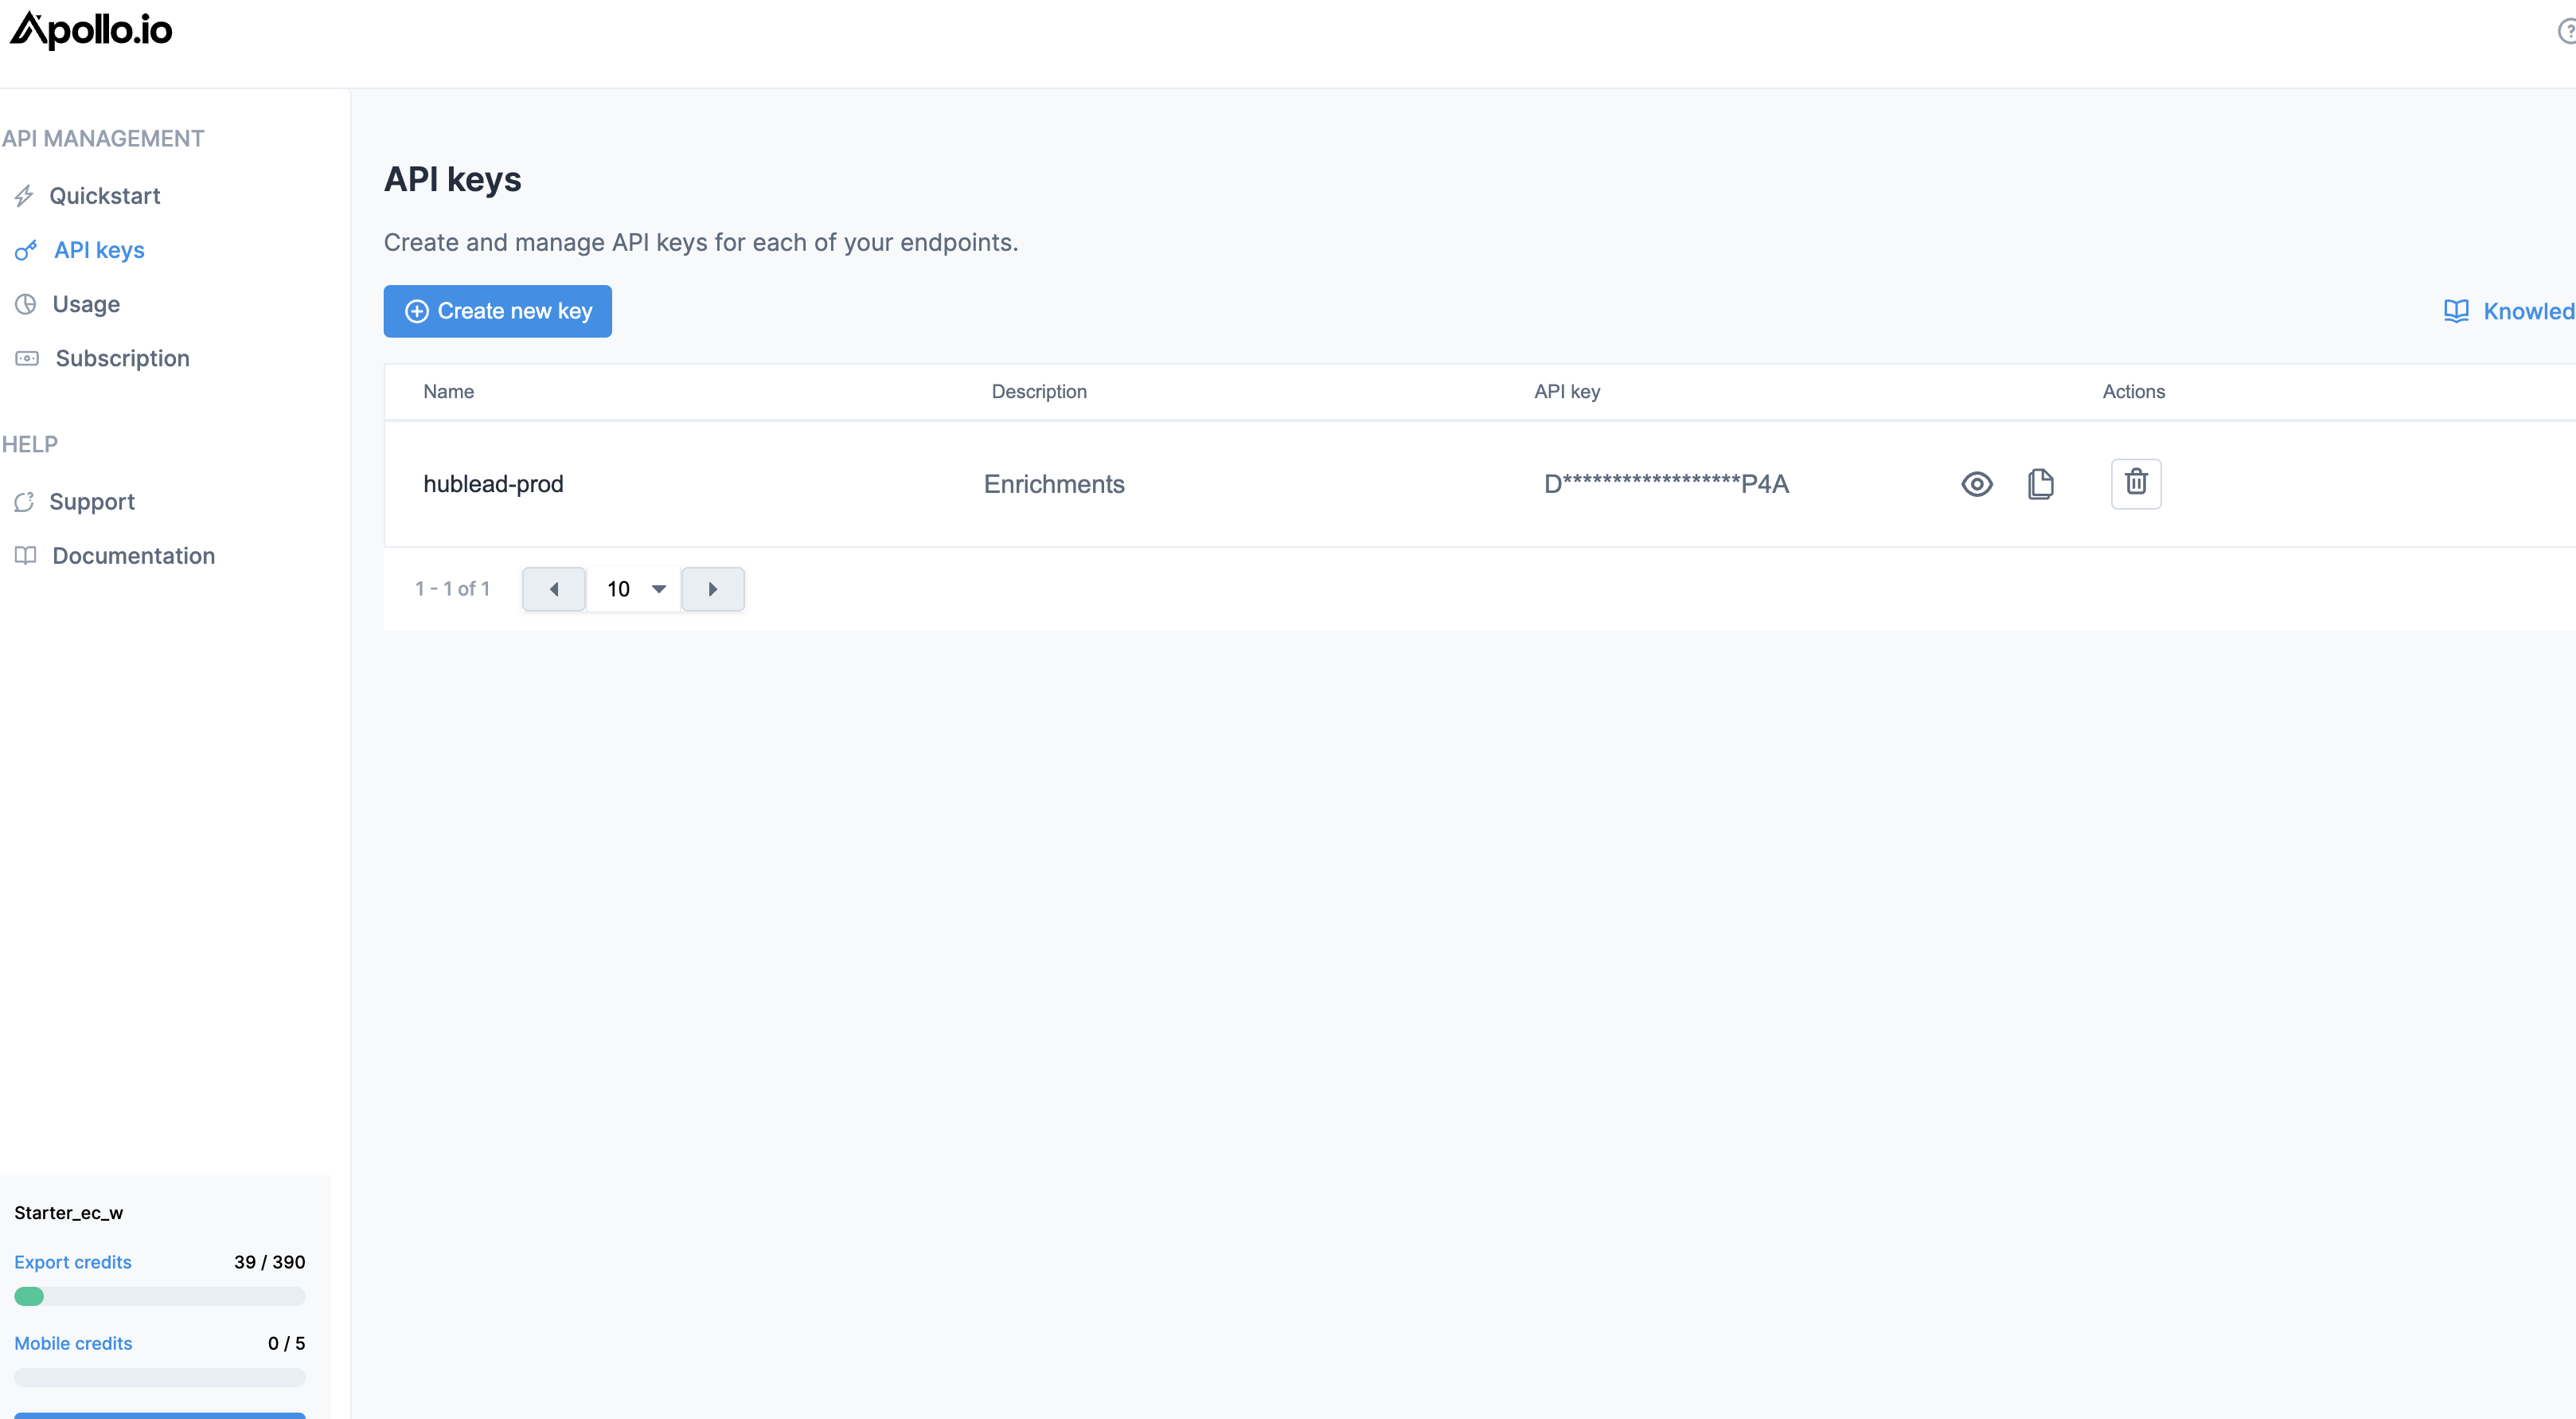Image resolution: width=2576 pixels, height=1419 pixels.
Task: Click the next page arrow
Action: (713, 589)
